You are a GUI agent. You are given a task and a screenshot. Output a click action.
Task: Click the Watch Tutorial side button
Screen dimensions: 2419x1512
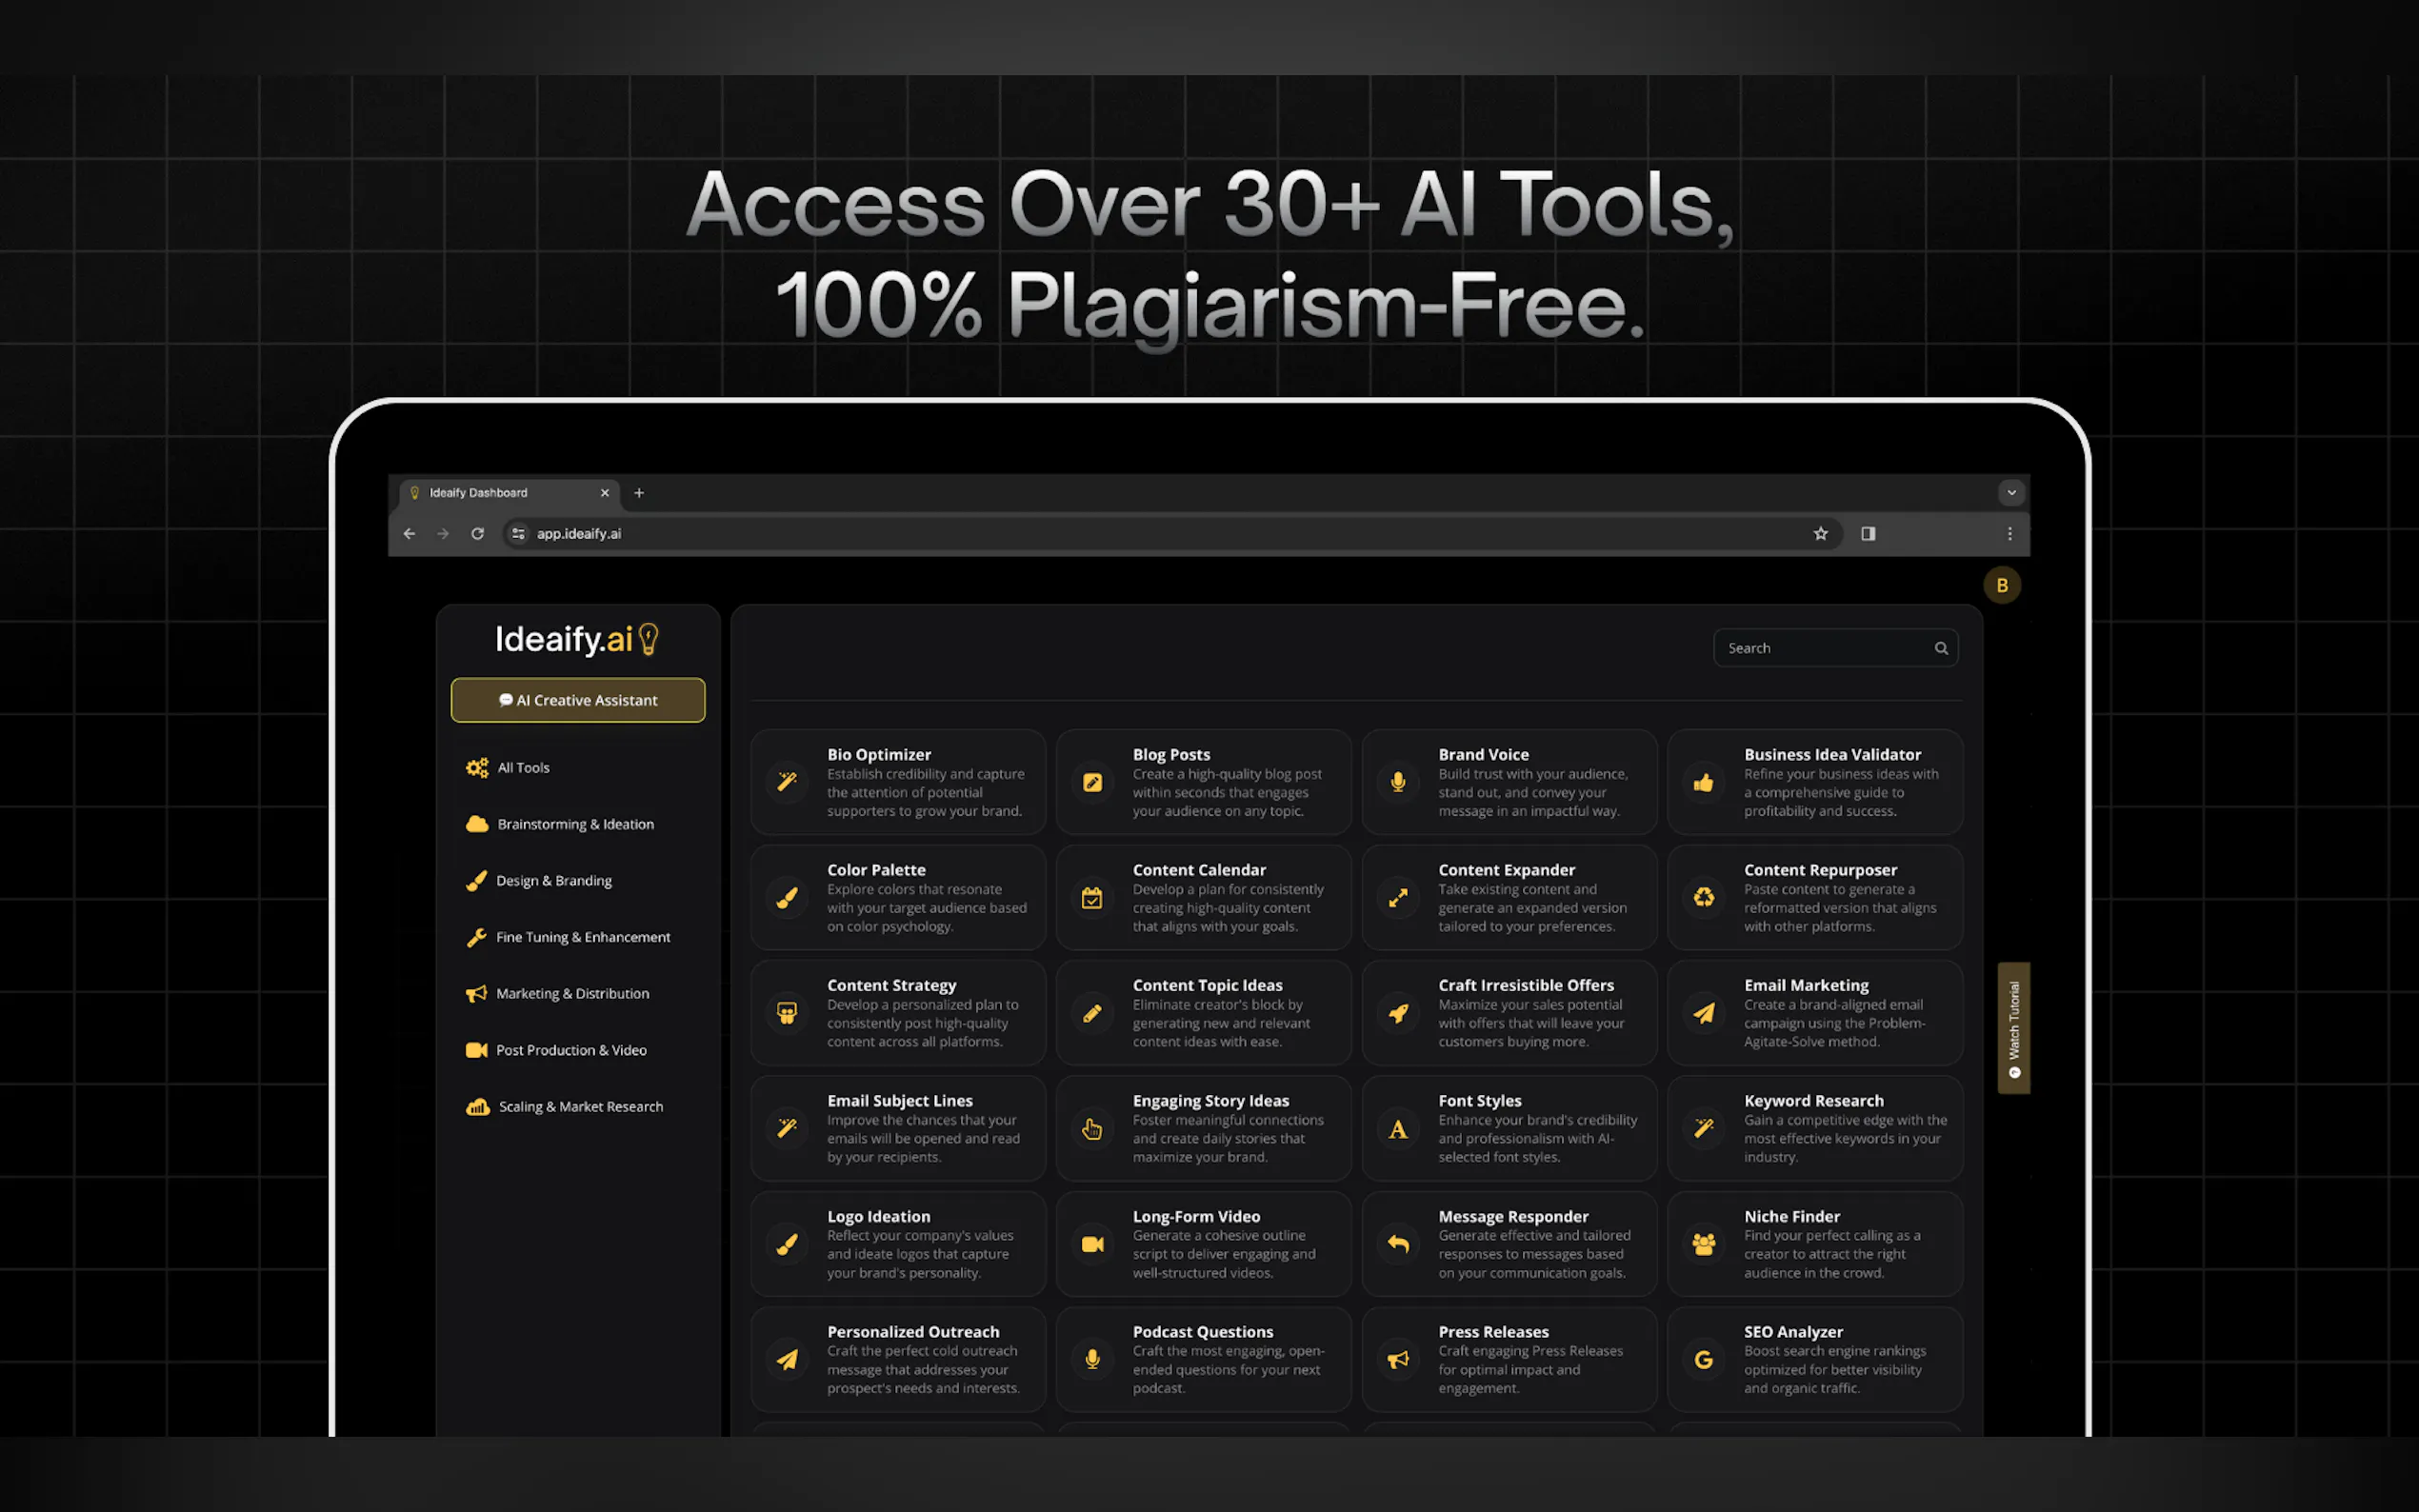pos(2013,1028)
